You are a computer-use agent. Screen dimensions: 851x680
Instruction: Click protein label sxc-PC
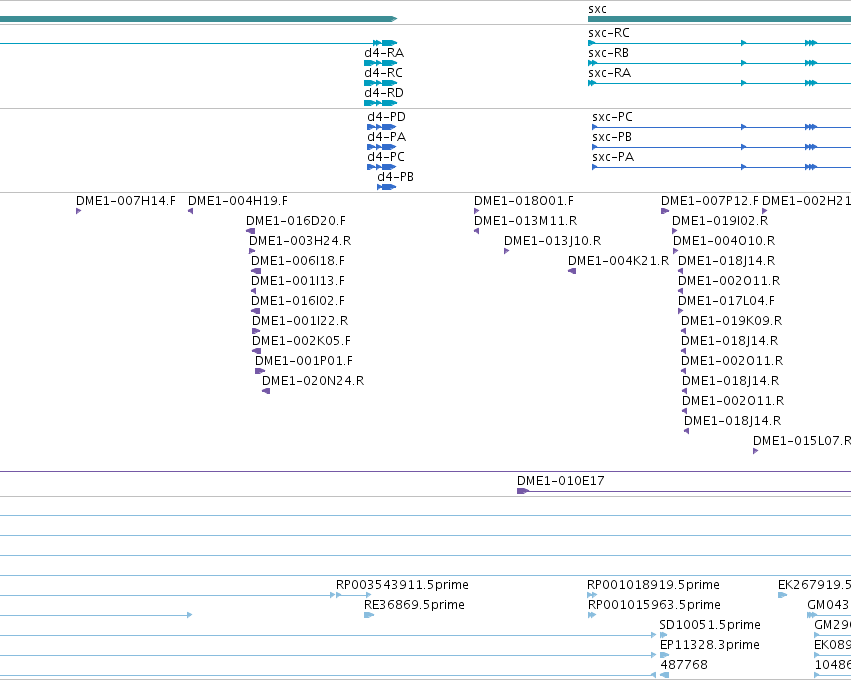[612, 117]
